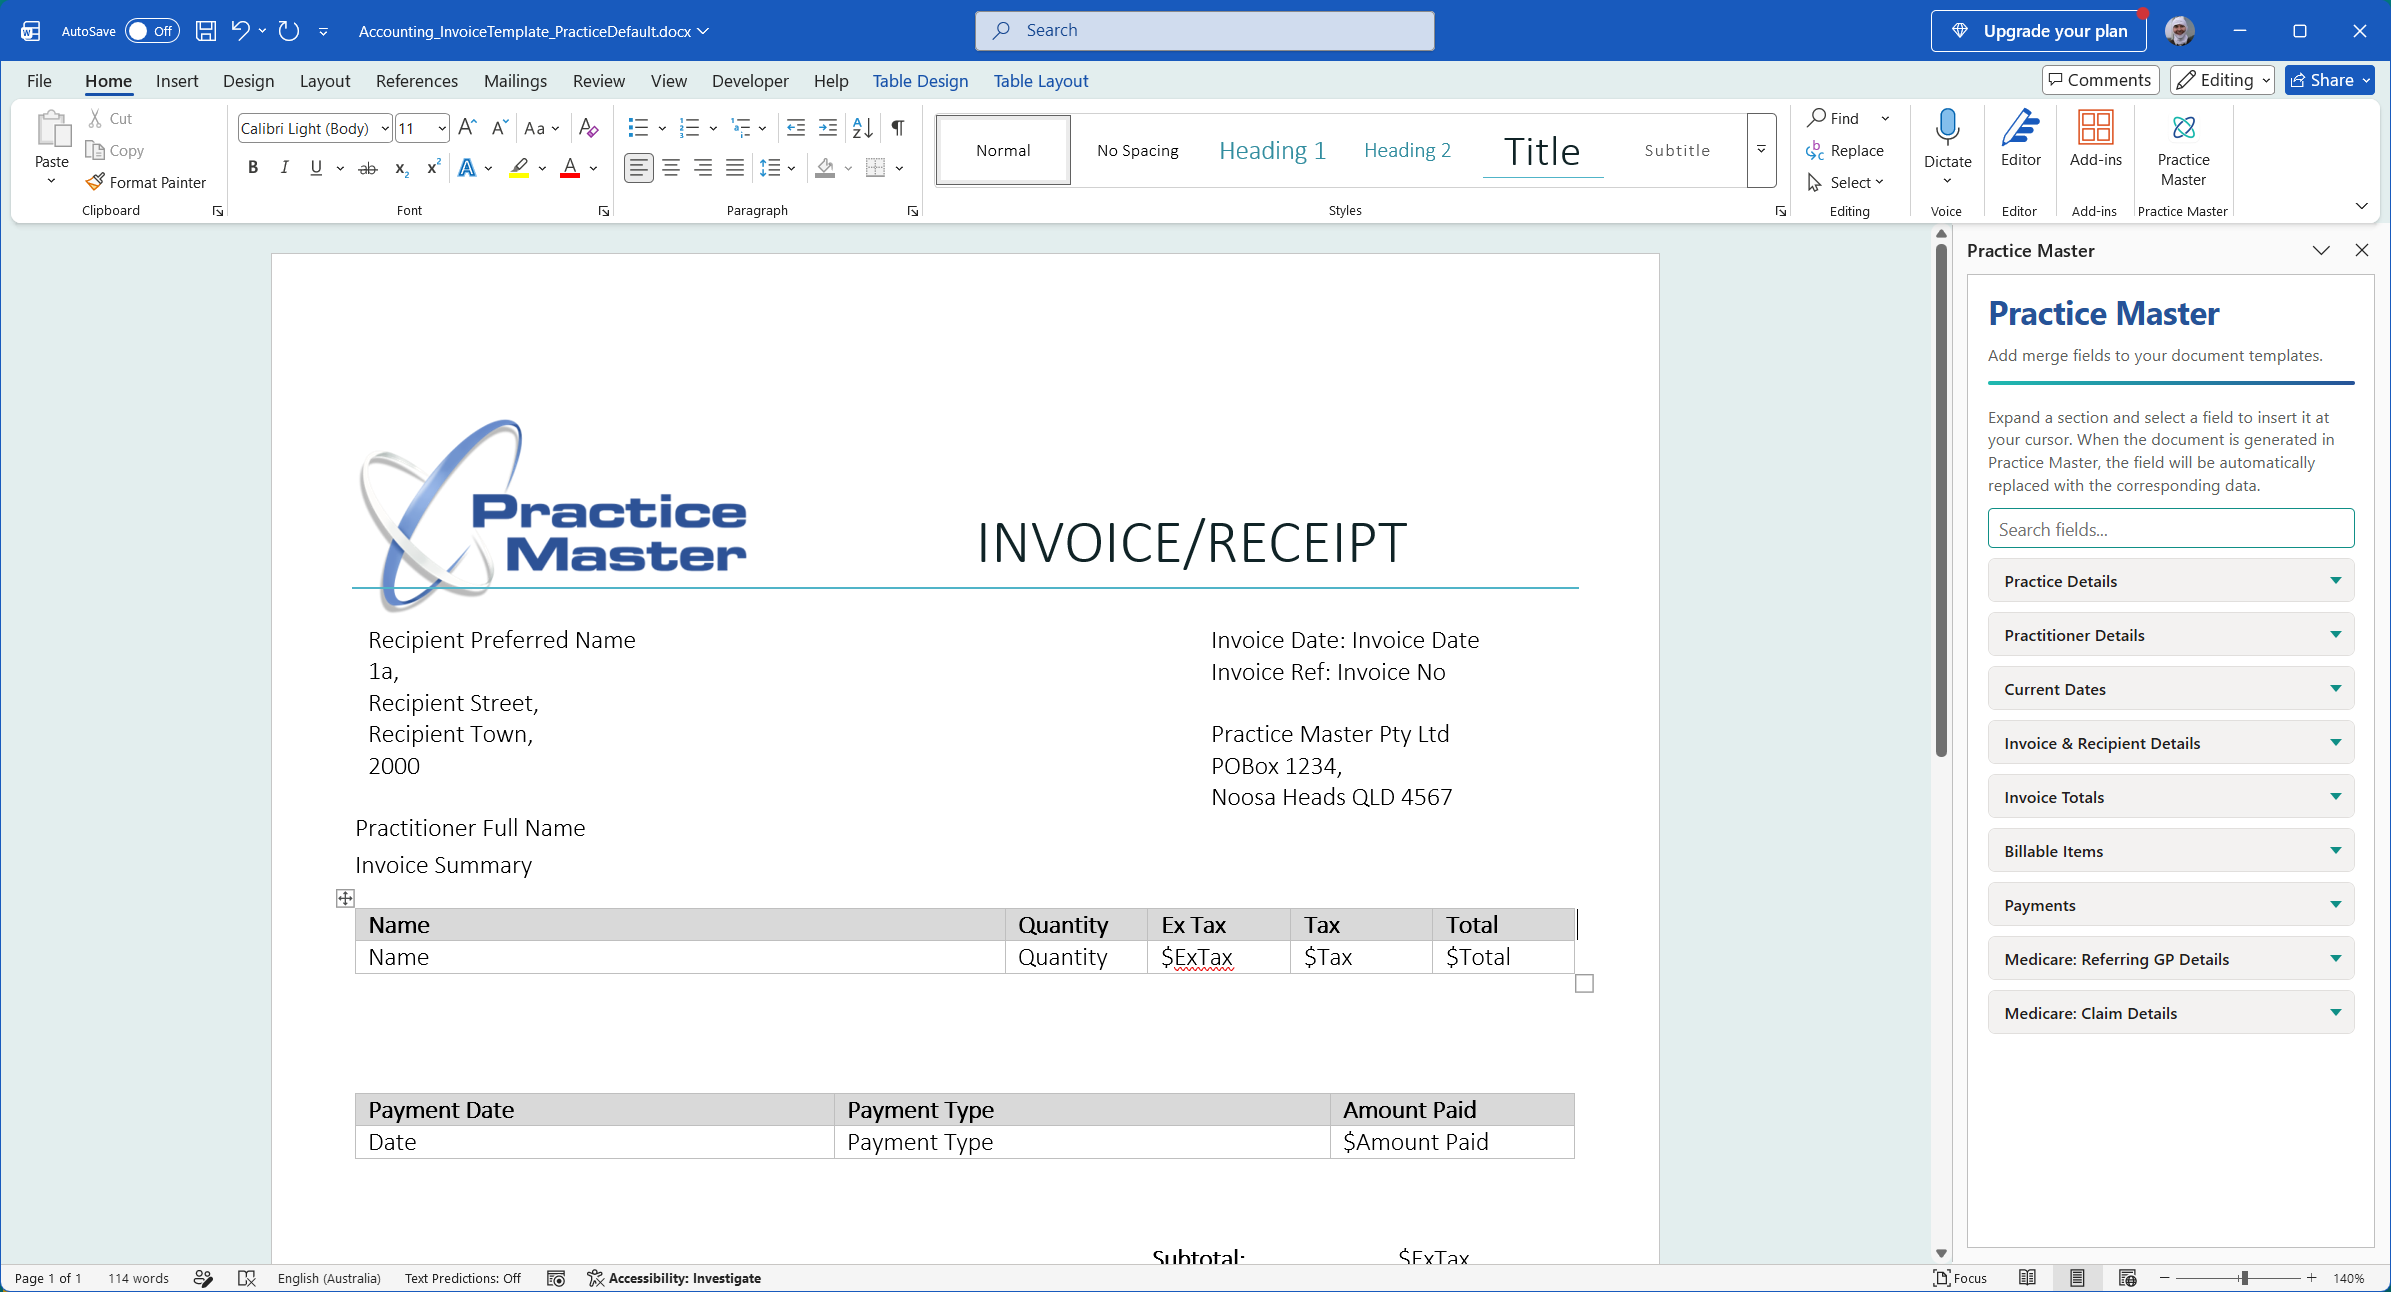
Task: Toggle show paragraph marks
Action: click(x=898, y=127)
